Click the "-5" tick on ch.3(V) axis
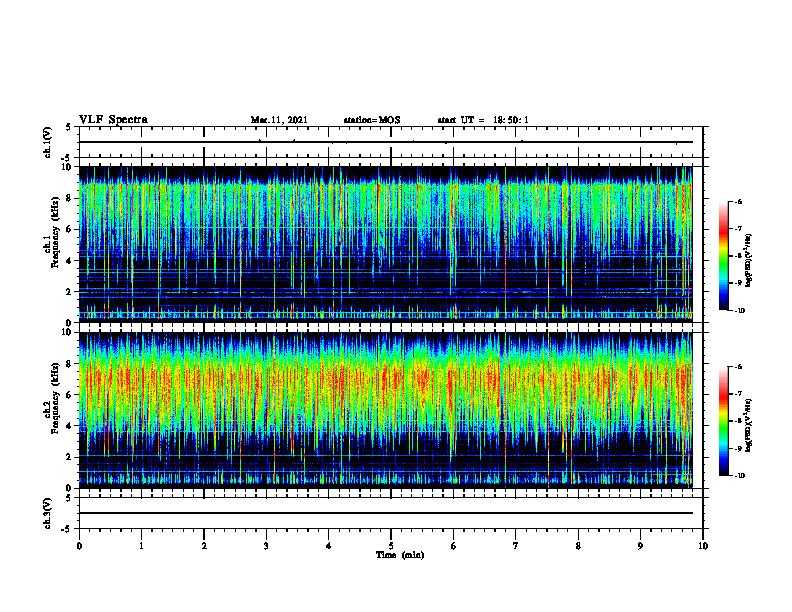792x612 pixels. [x=67, y=529]
